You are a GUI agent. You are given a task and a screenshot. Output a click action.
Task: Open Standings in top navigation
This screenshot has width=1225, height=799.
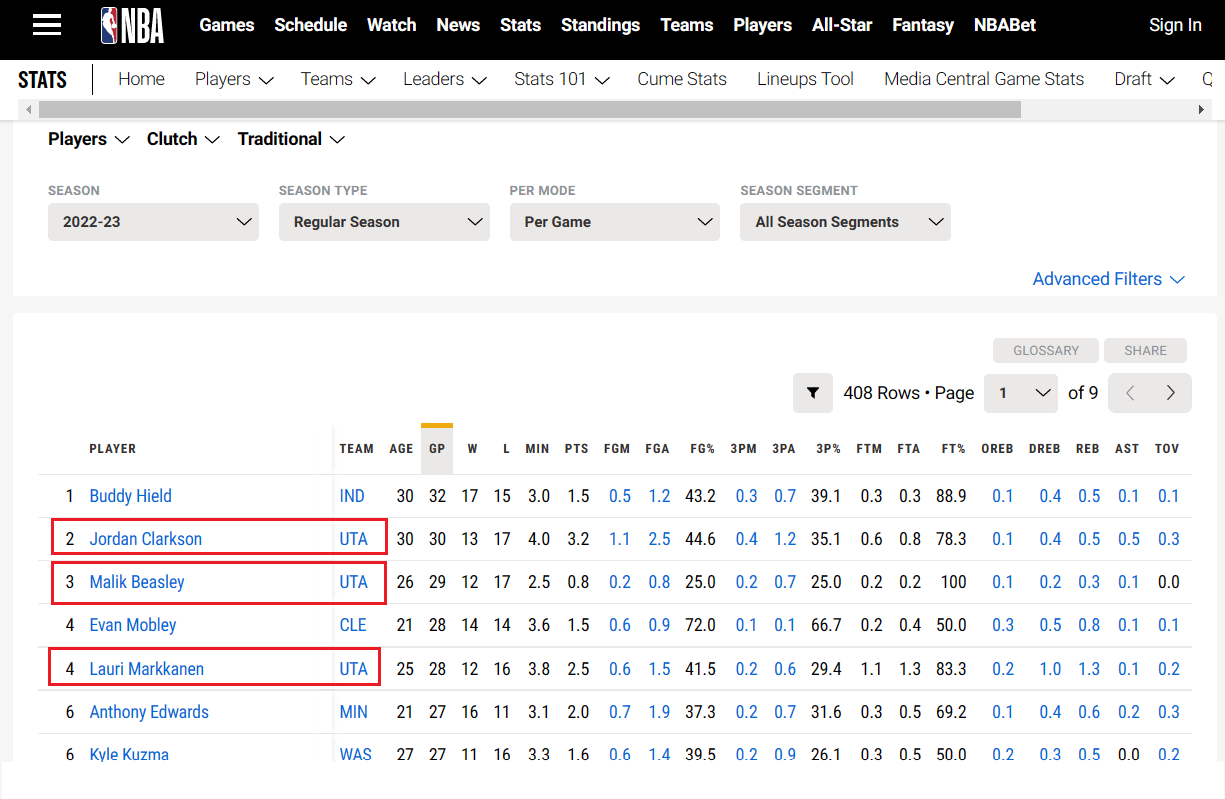click(x=600, y=25)
